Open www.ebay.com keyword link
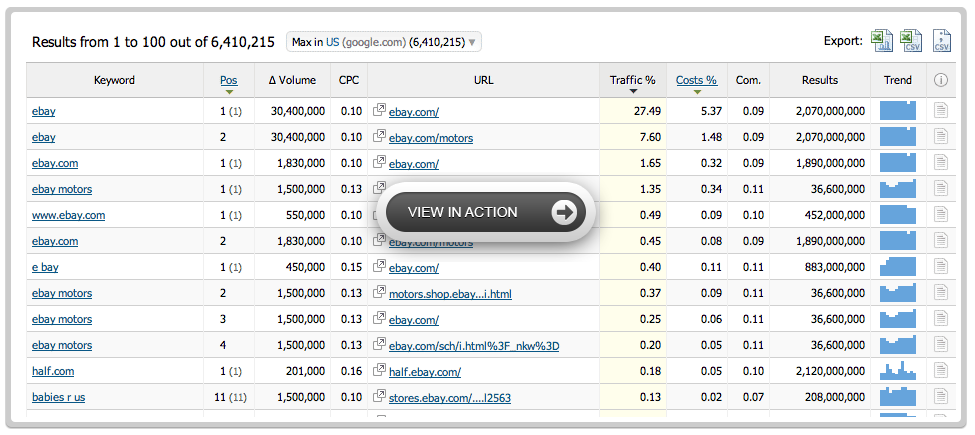Screen dimensions: 975x435 (68, 215)
